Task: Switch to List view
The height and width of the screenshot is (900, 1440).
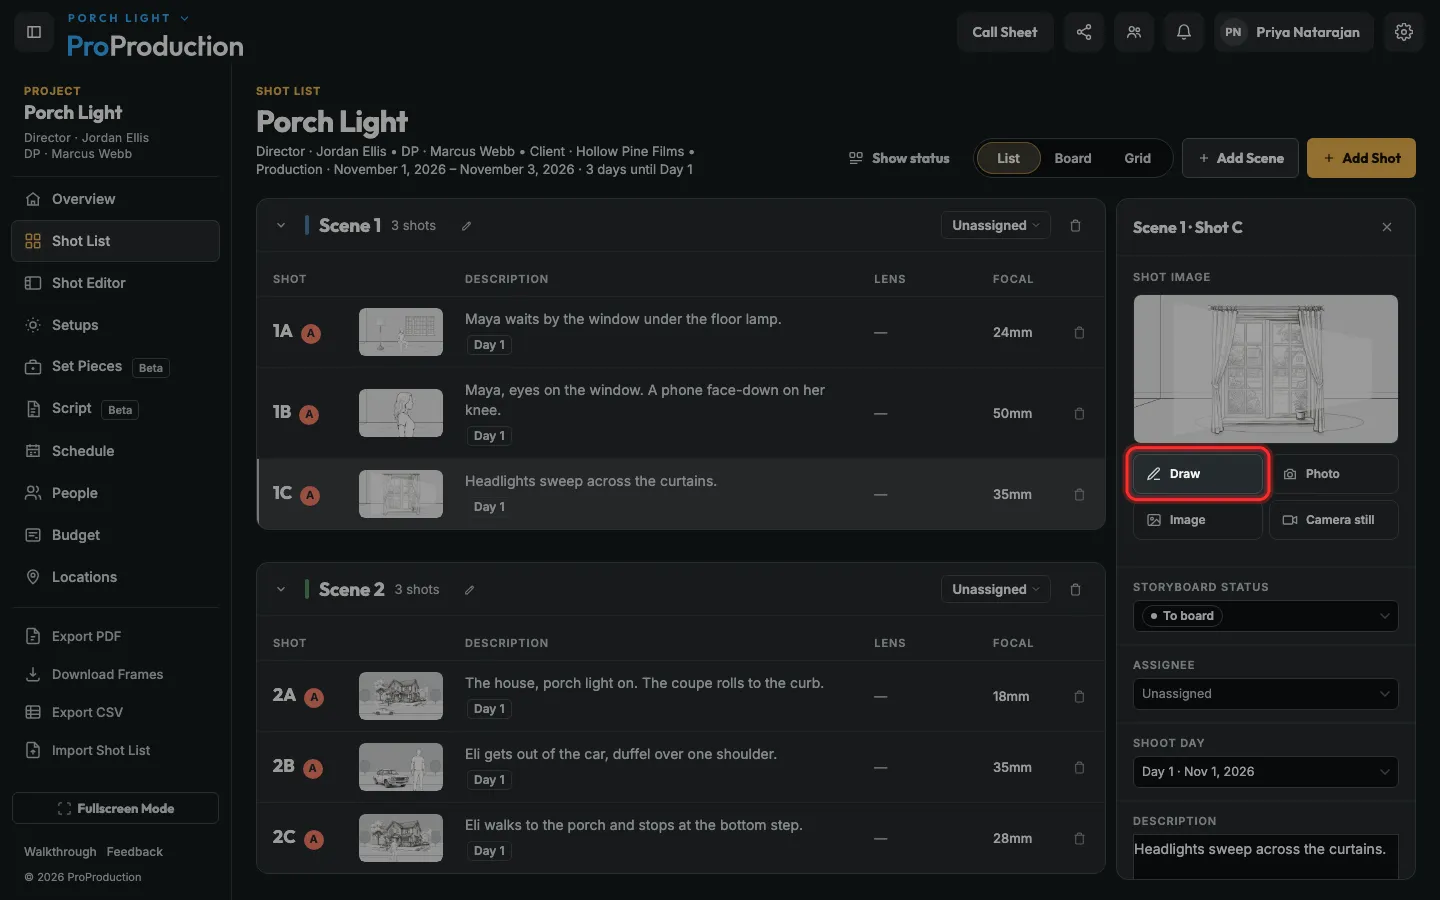Action: [1008, 158]
